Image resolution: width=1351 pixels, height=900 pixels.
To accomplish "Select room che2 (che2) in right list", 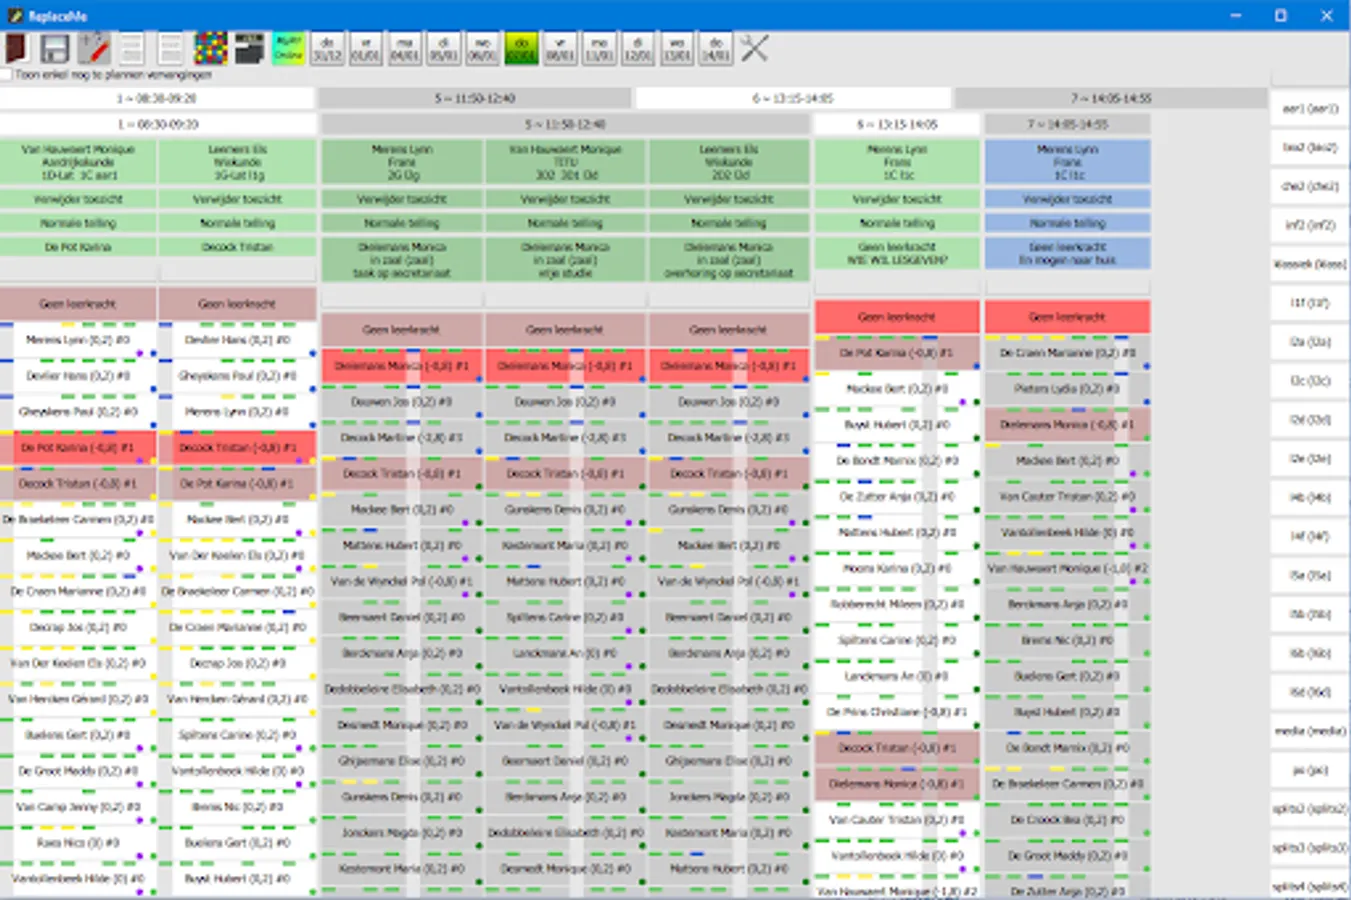I will click(x=1310, y=186).
